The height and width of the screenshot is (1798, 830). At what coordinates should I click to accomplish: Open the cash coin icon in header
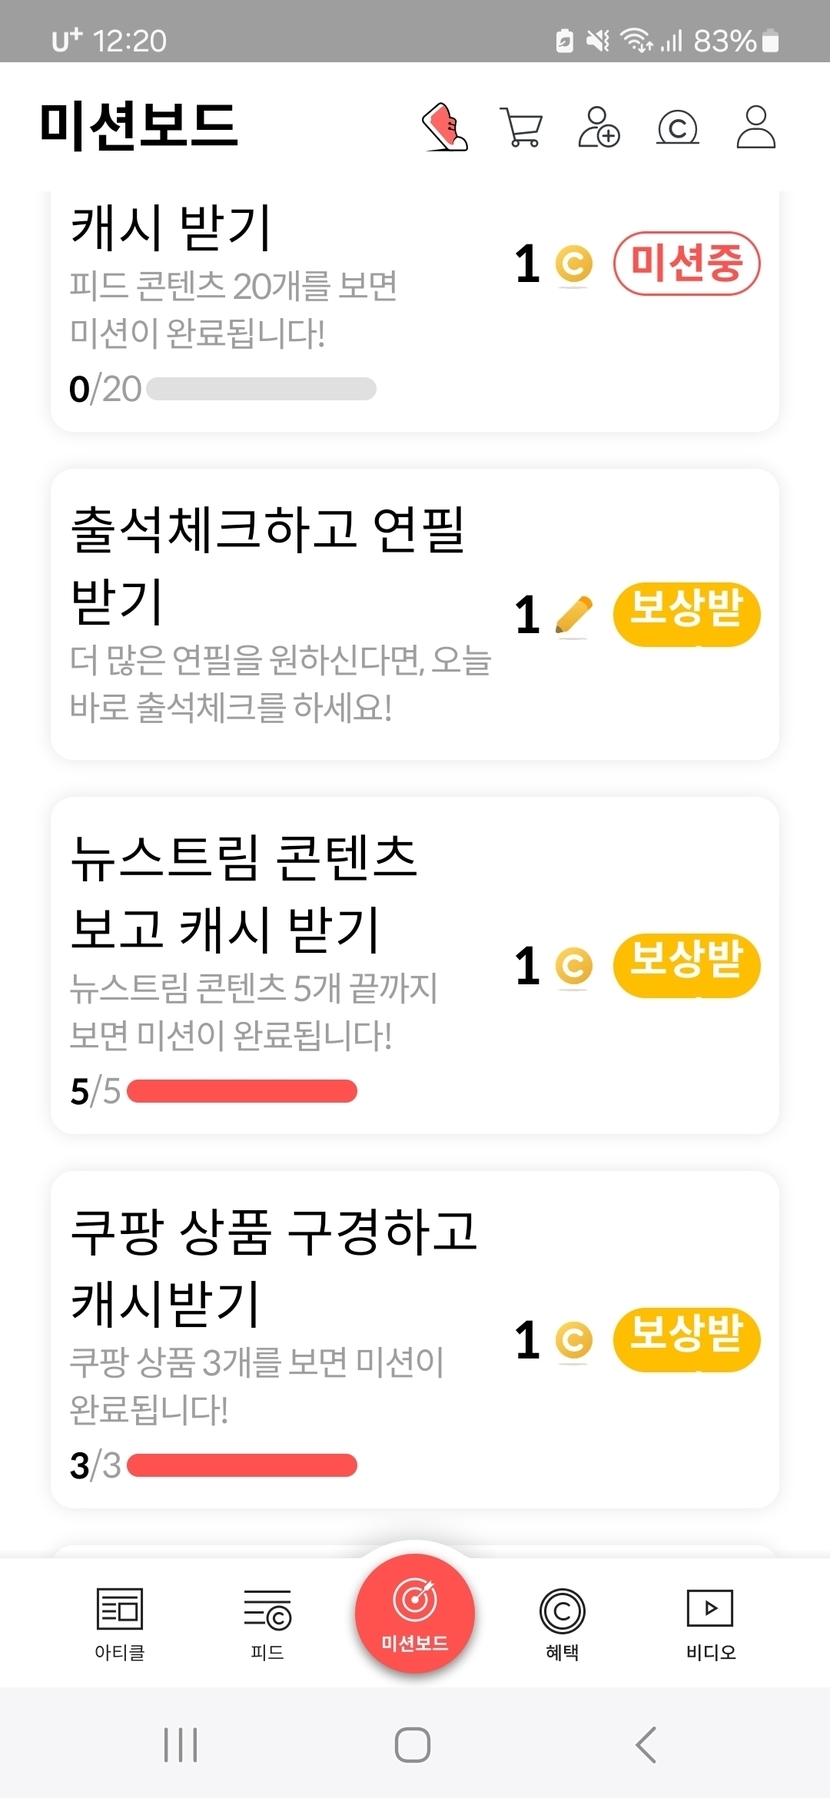(677, 128)
